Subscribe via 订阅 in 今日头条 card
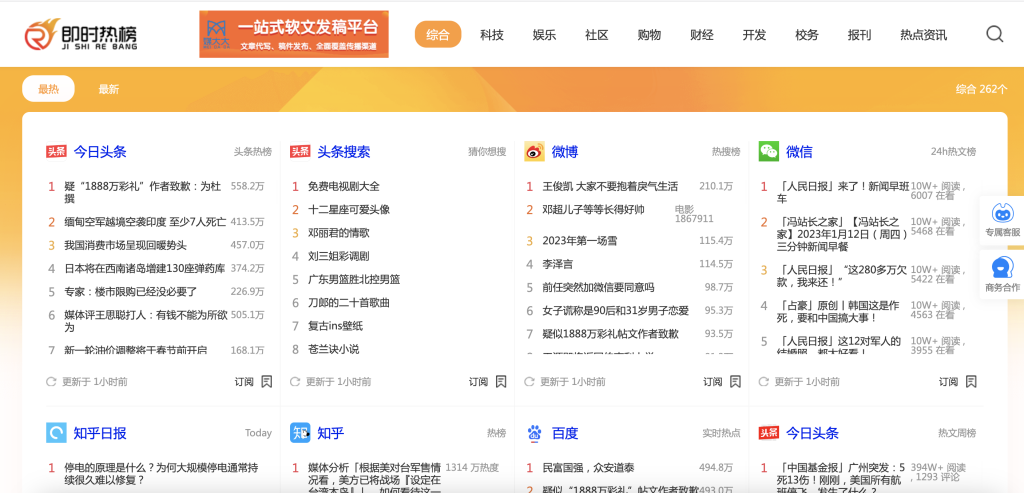 click(244, 381)
